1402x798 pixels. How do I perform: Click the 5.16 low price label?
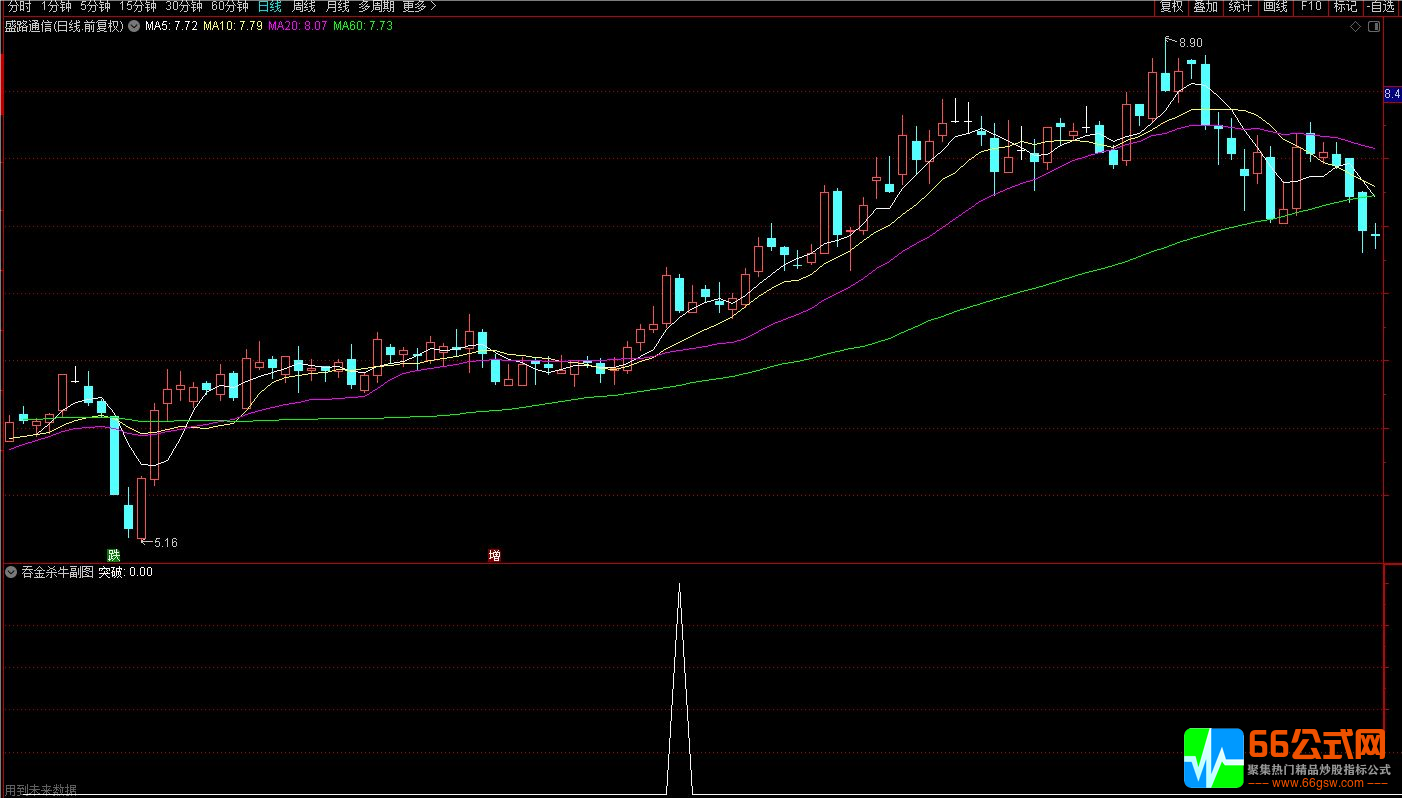coord(165,543)
